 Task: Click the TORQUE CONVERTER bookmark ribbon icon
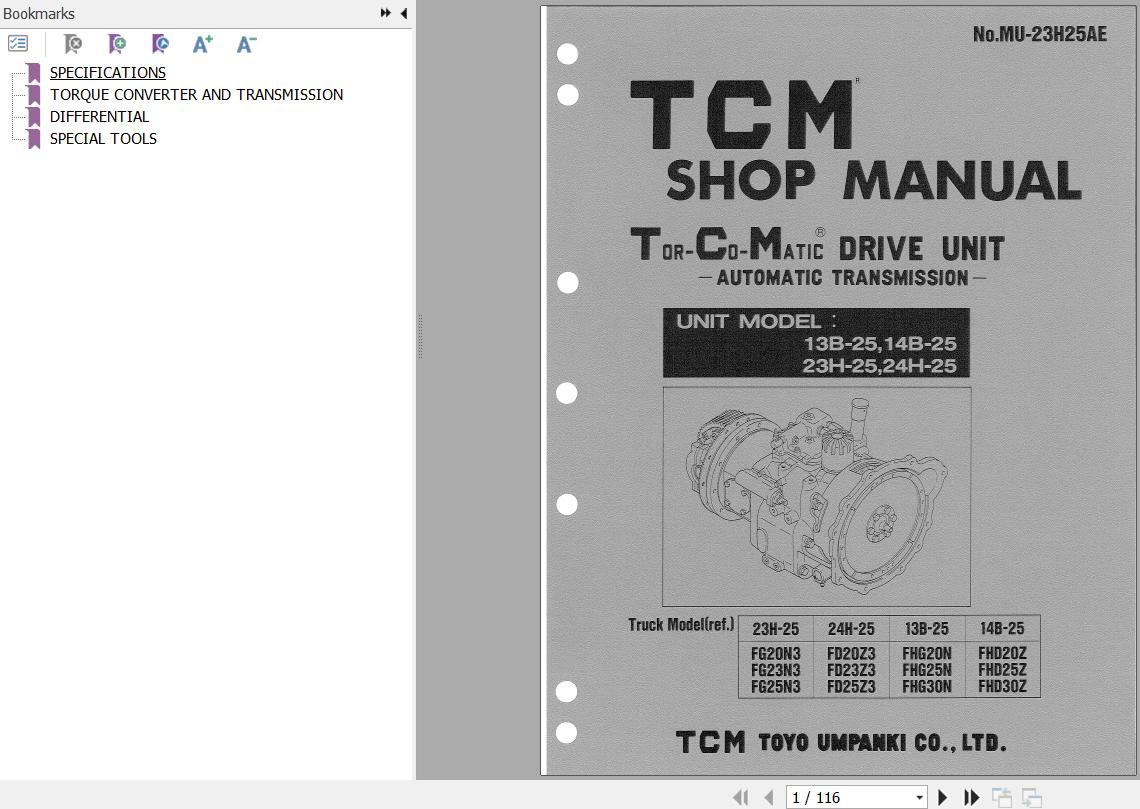33,94
